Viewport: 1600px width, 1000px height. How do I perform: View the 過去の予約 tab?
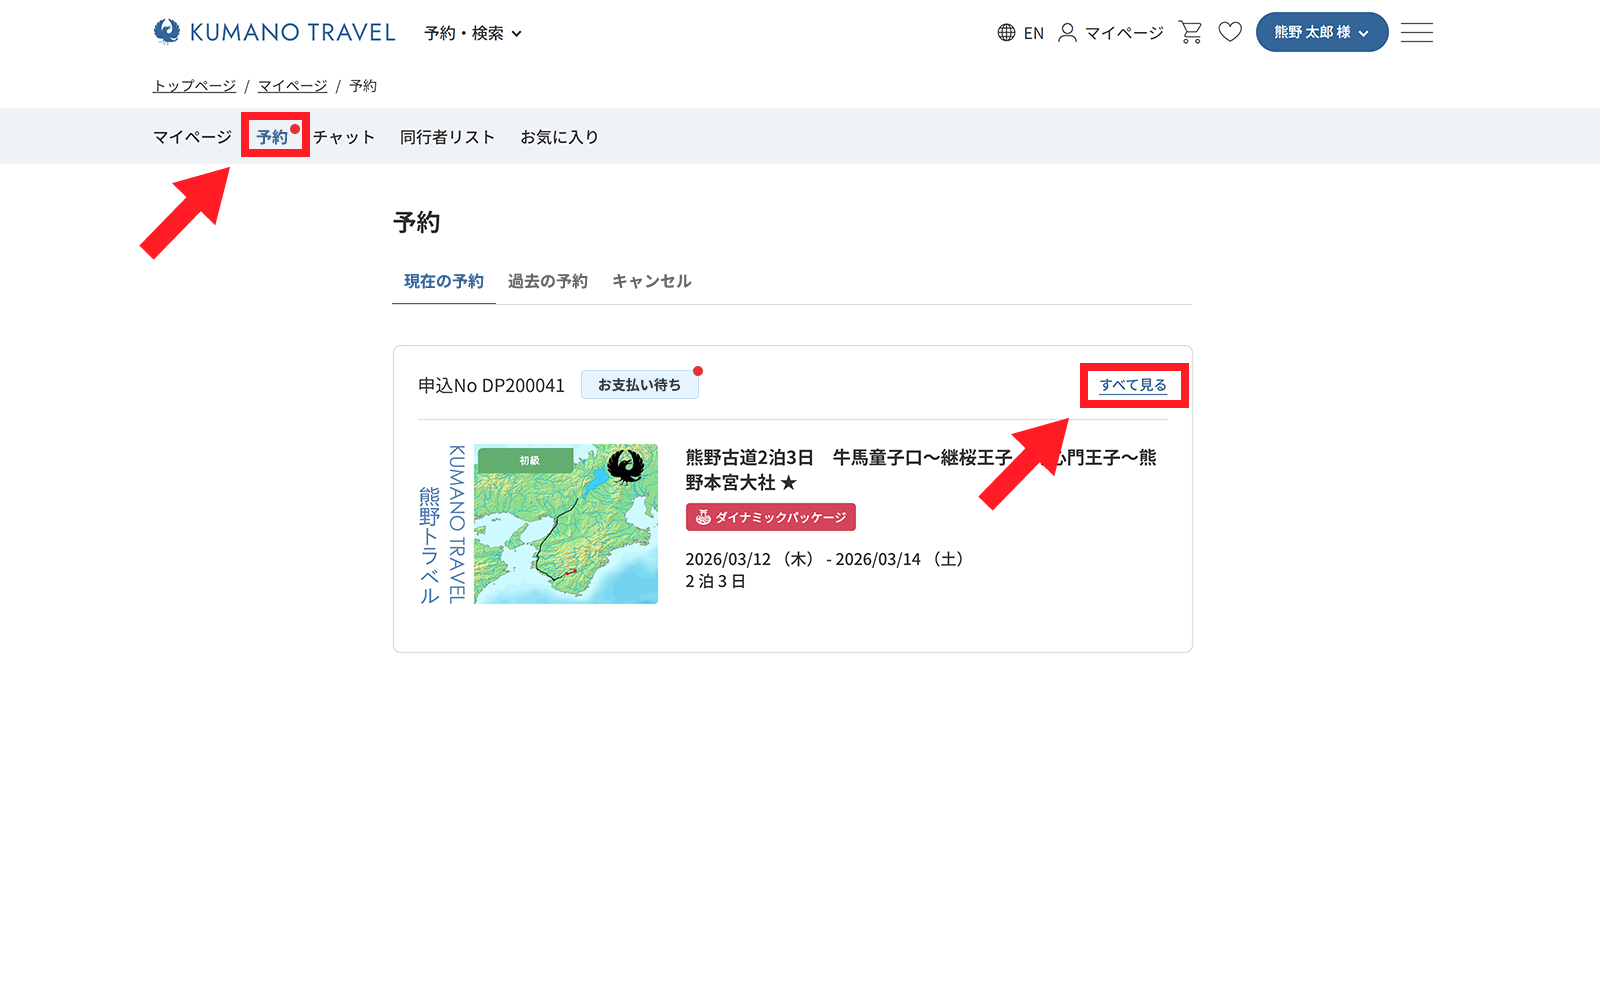[547, 281]
